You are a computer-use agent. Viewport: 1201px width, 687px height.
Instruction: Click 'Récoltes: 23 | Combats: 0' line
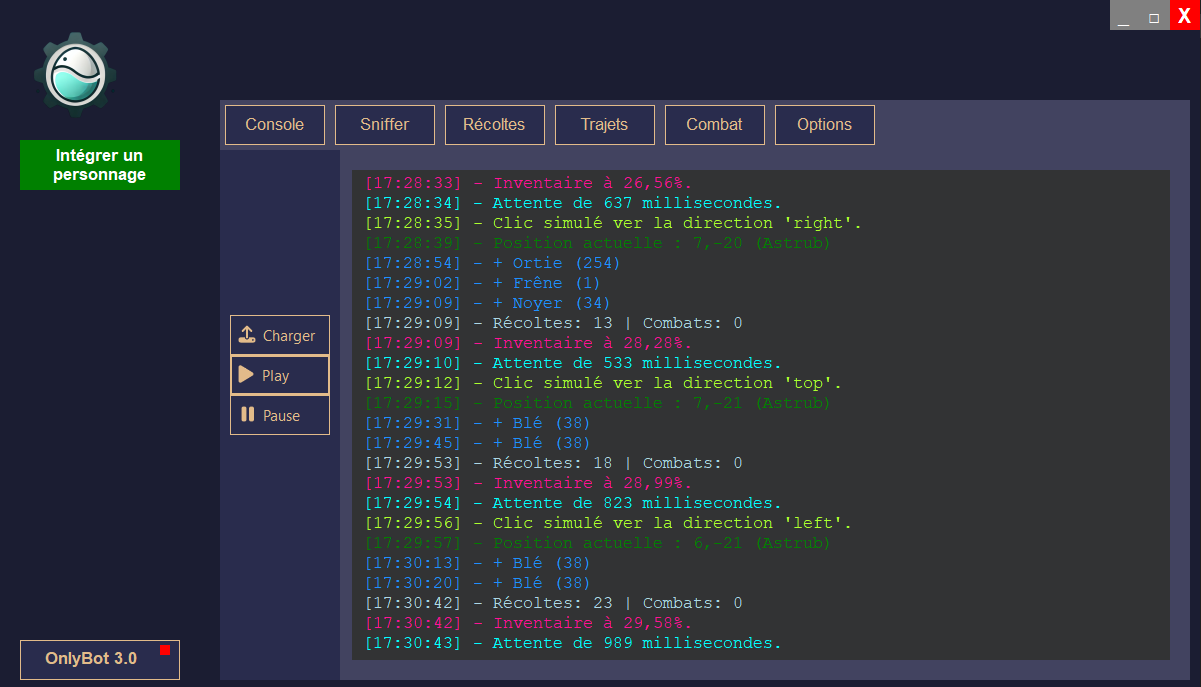[x=553, y=603]
